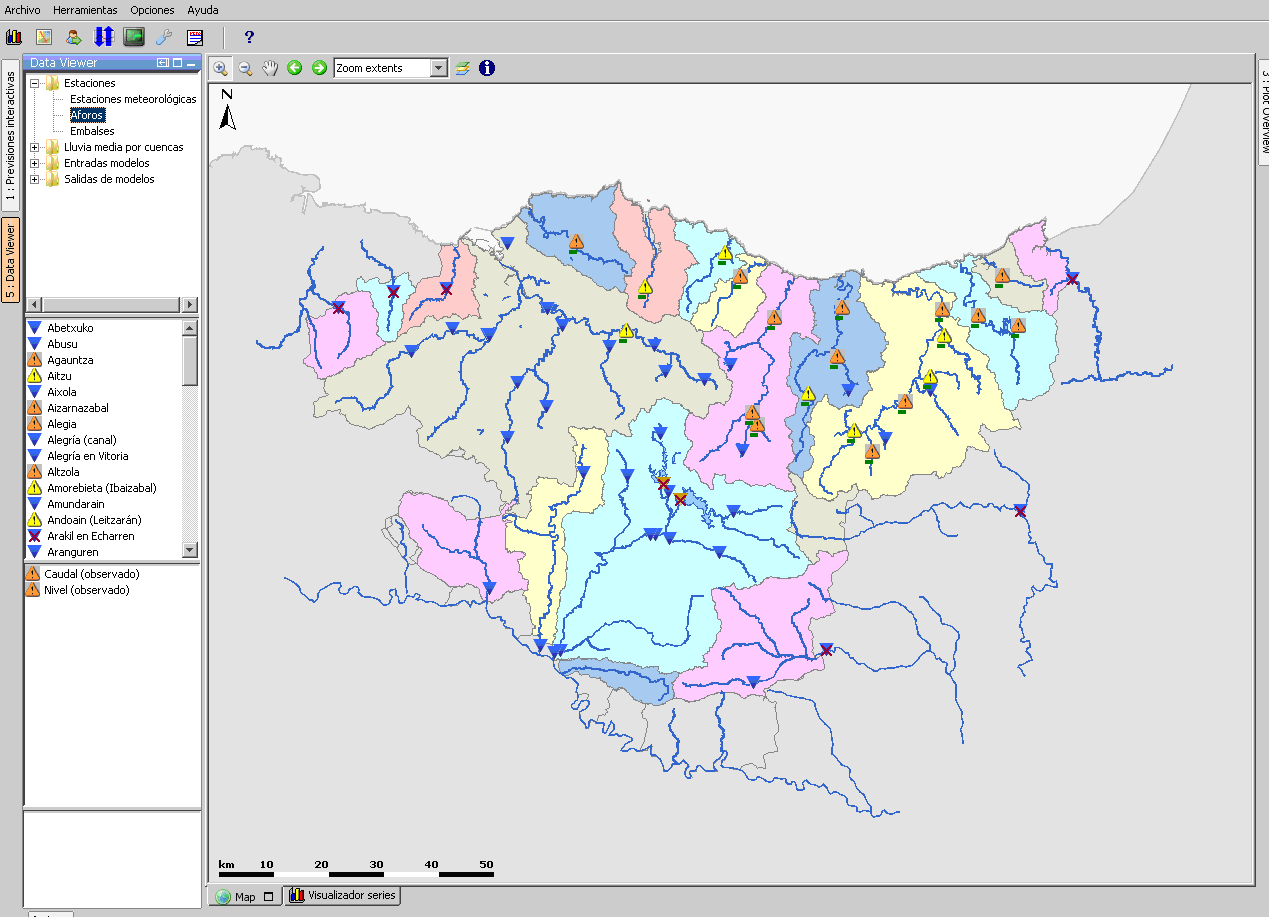Viewport: 1269px width, 917px height.
Task: Expand the Salidas de modelos node
Action: pyautogui.click(x=35, y=179)
